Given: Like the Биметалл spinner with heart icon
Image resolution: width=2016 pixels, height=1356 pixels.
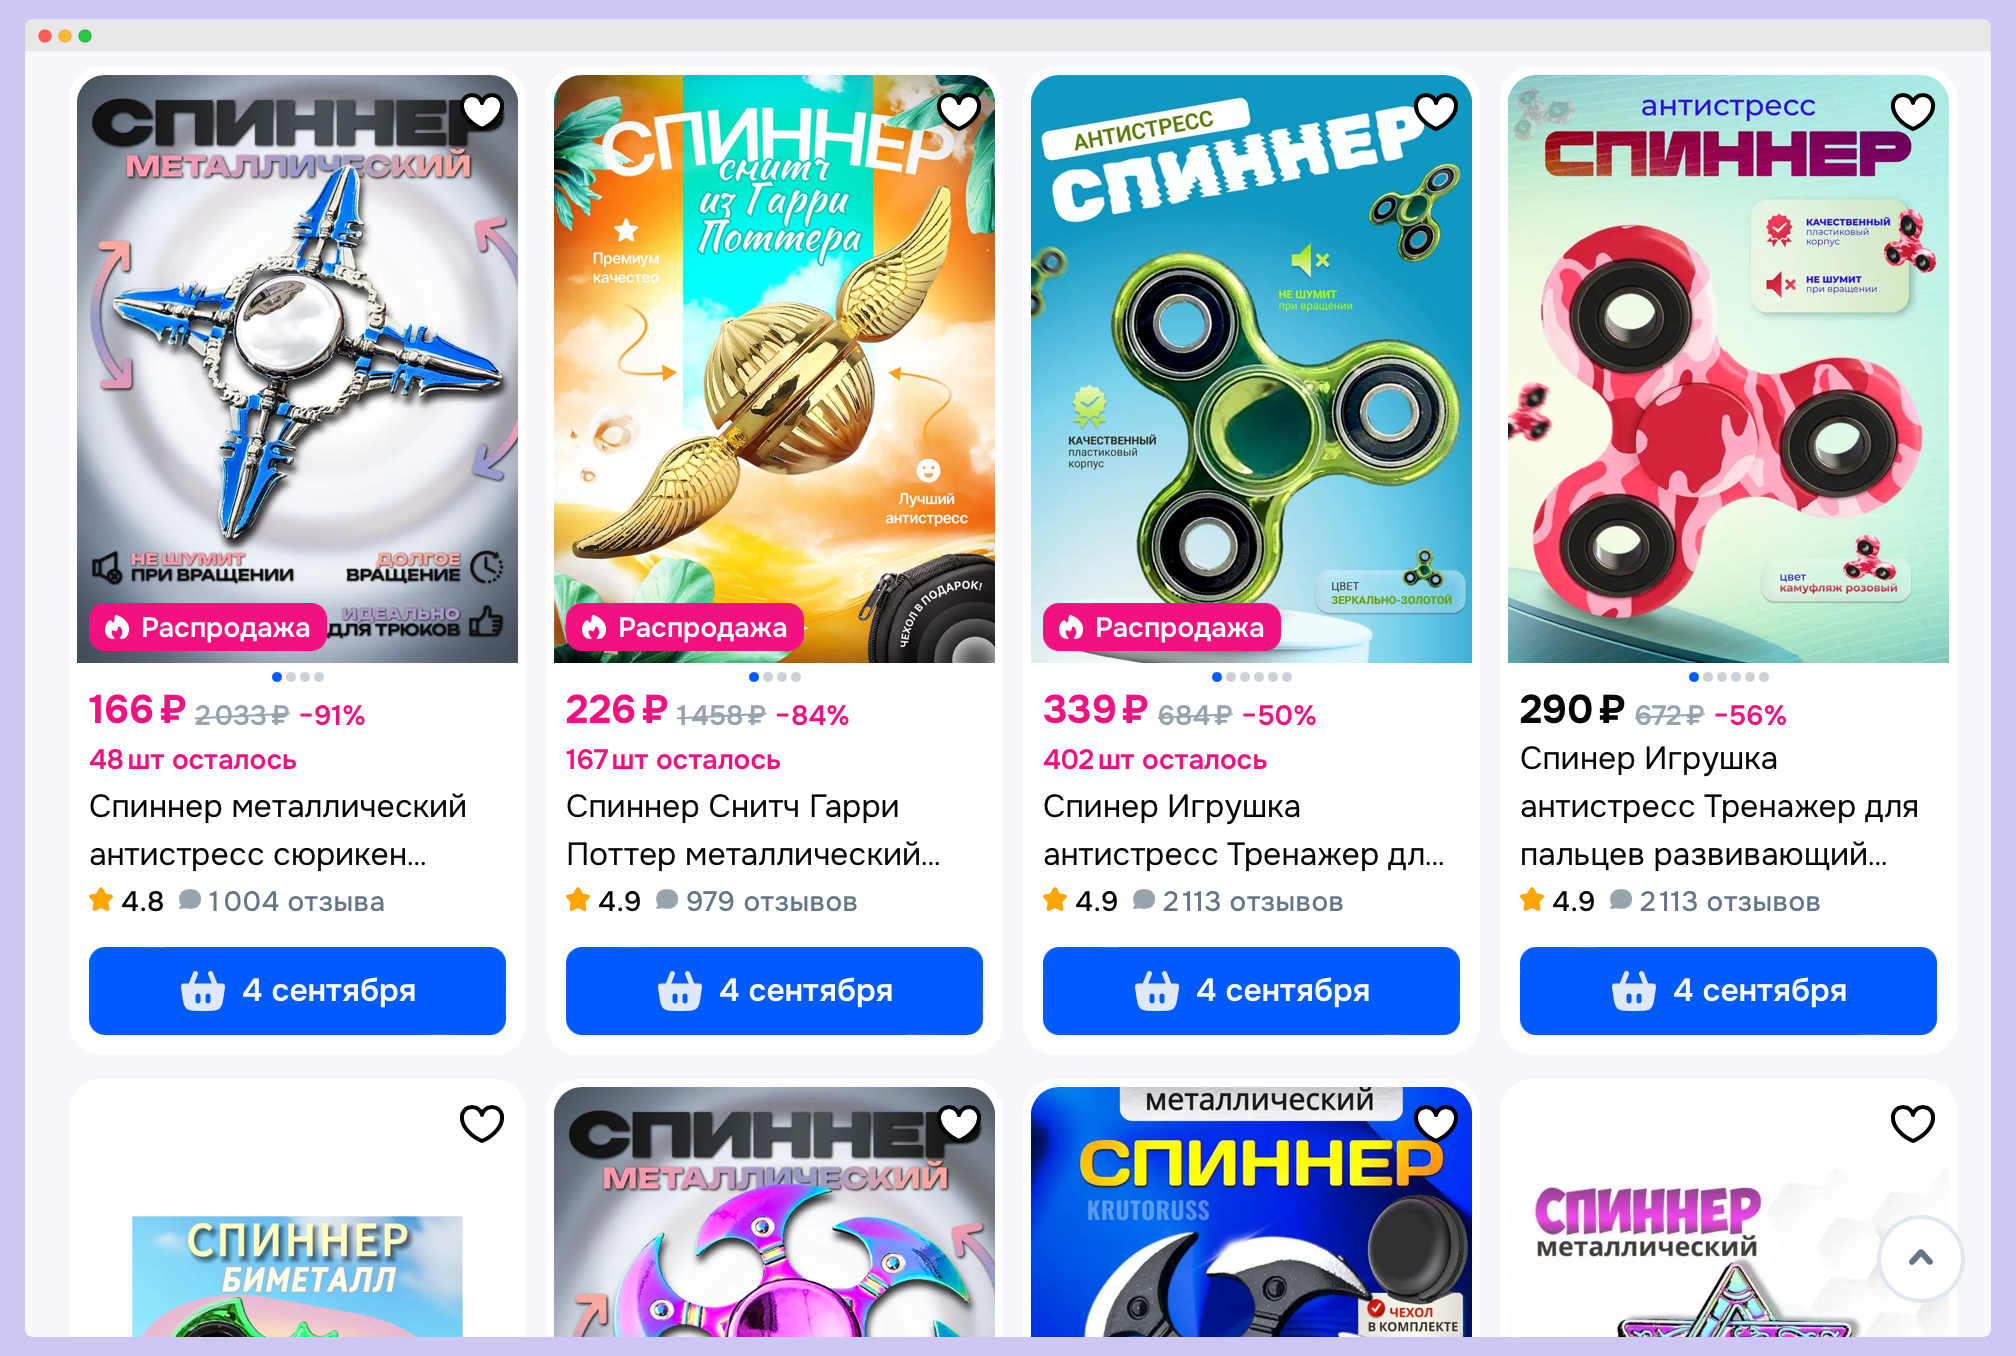Looking at the screenshot, I should (482, 1123).
